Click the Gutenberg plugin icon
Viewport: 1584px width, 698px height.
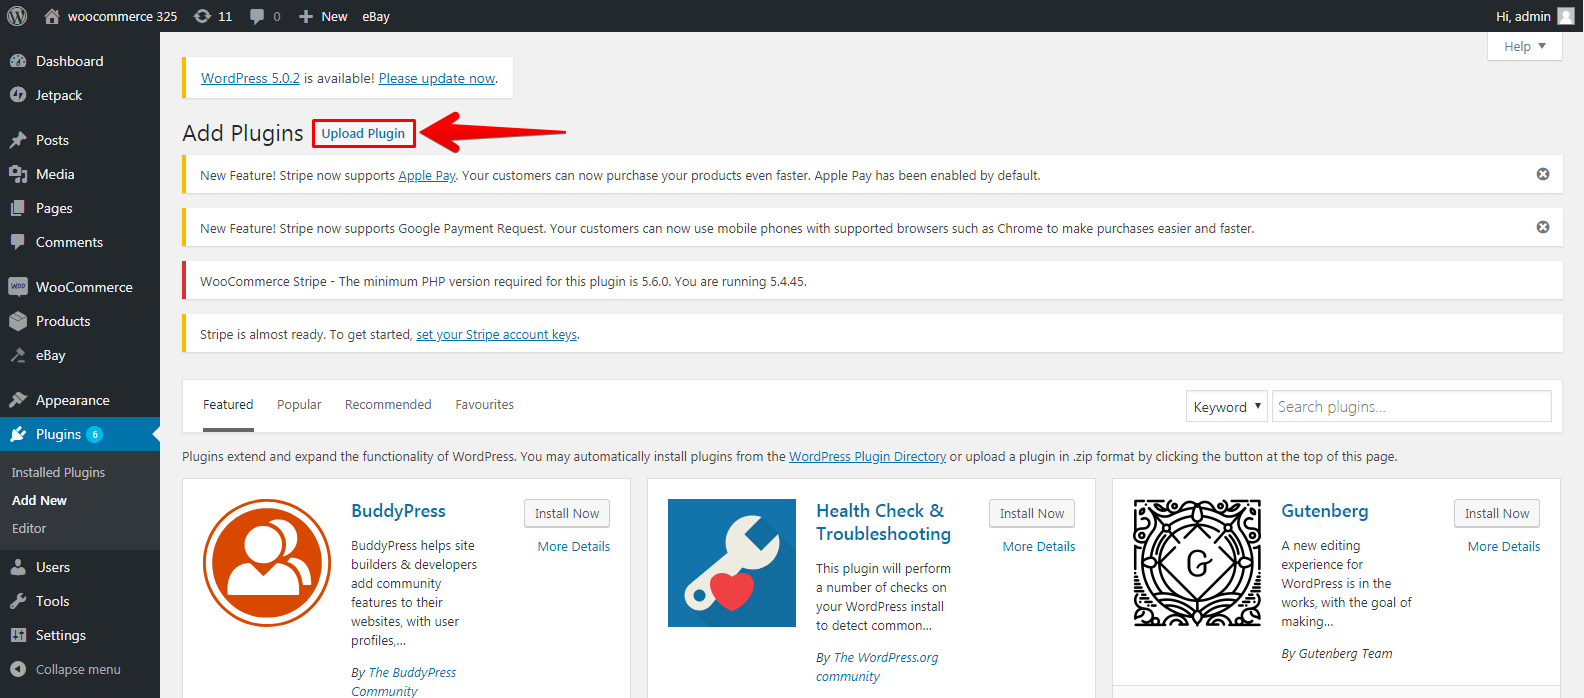pyautogui.click(x=1197, y=563)
